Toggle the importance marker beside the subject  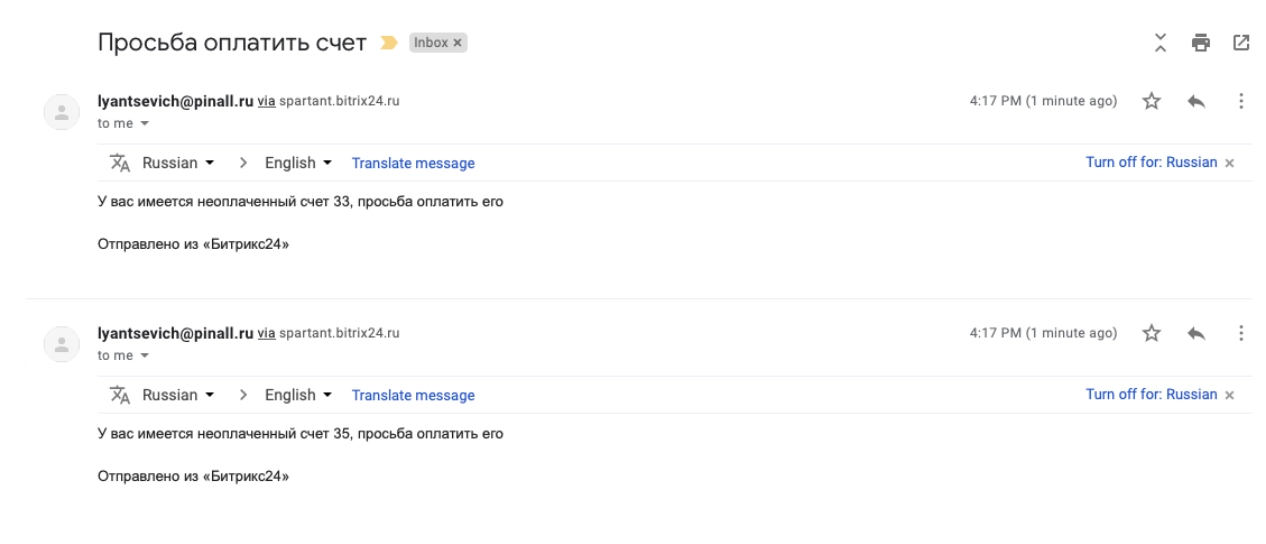click(389, 44)
